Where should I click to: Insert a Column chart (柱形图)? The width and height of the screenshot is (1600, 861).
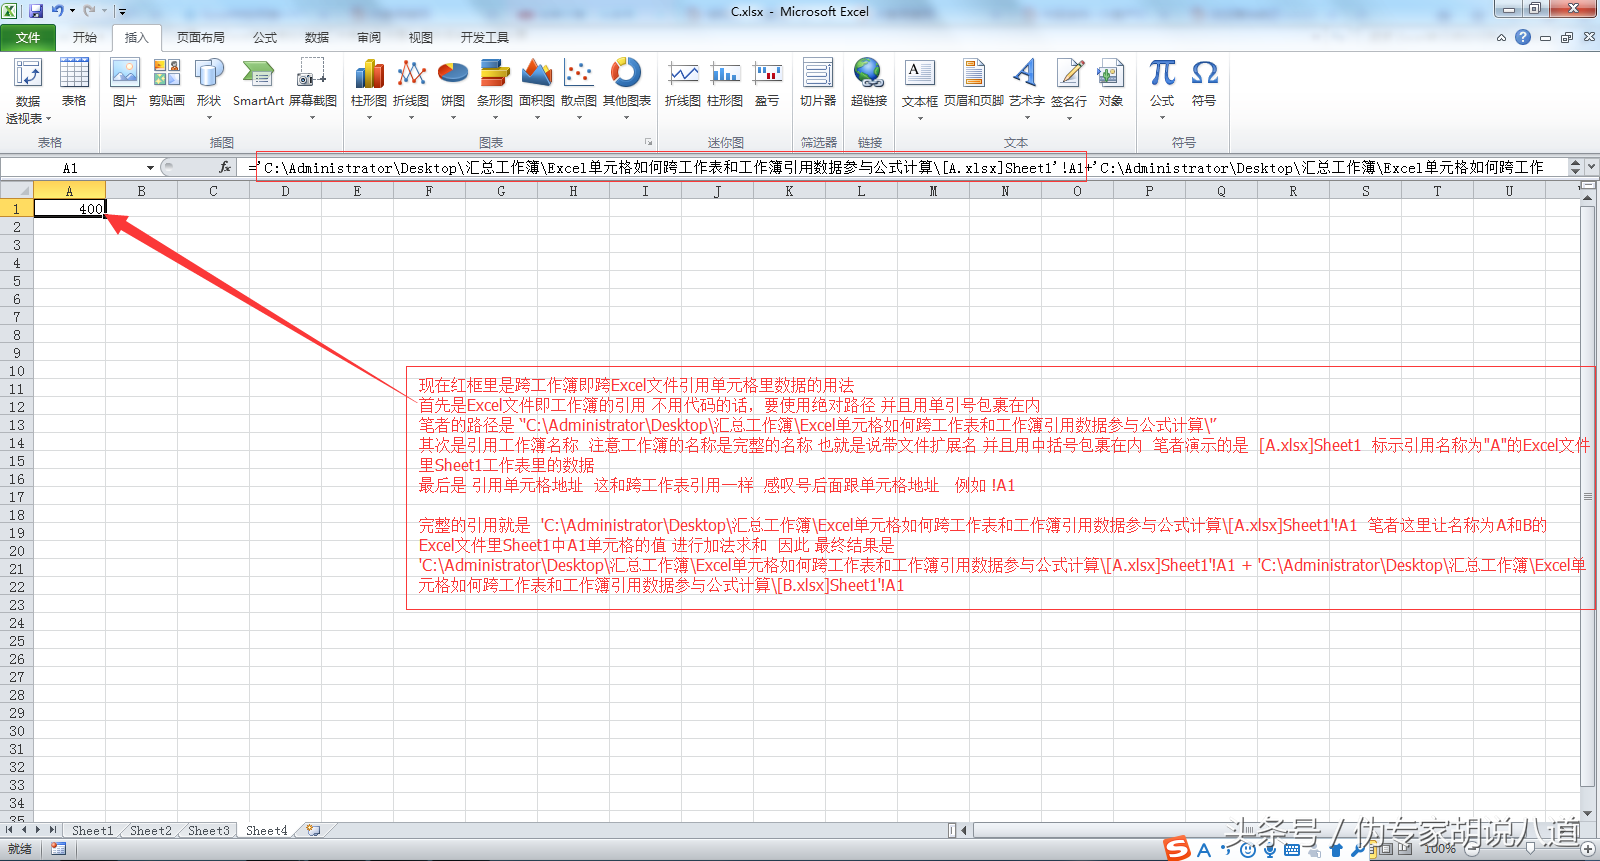pyautogui.click(x=369, y=88)
